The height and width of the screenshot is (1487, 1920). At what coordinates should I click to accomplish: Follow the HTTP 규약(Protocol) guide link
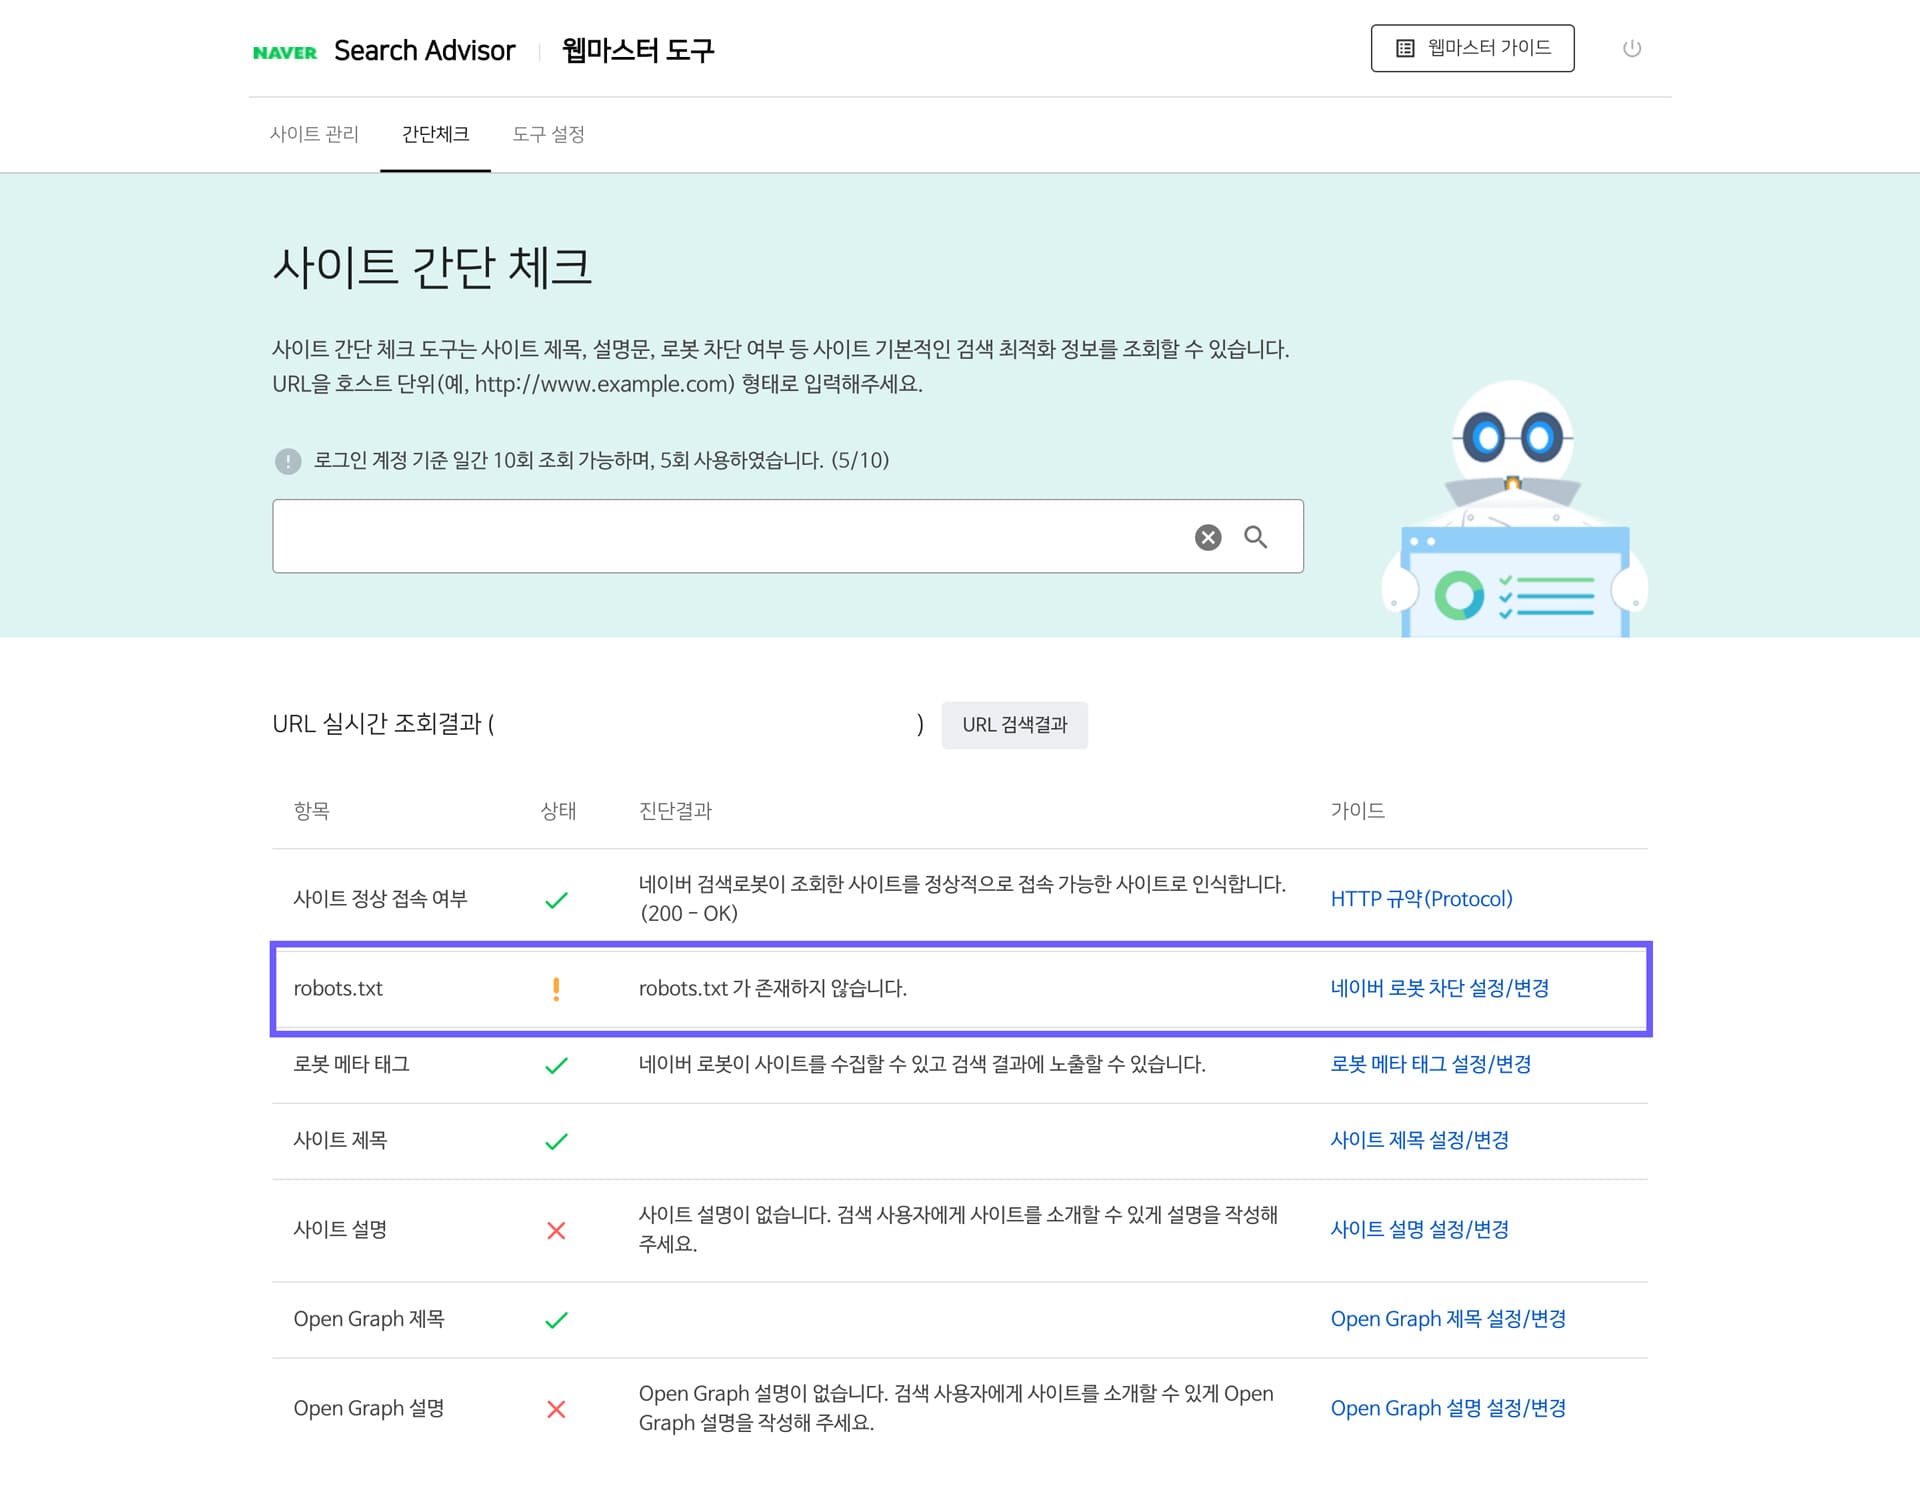point(1421,899)
